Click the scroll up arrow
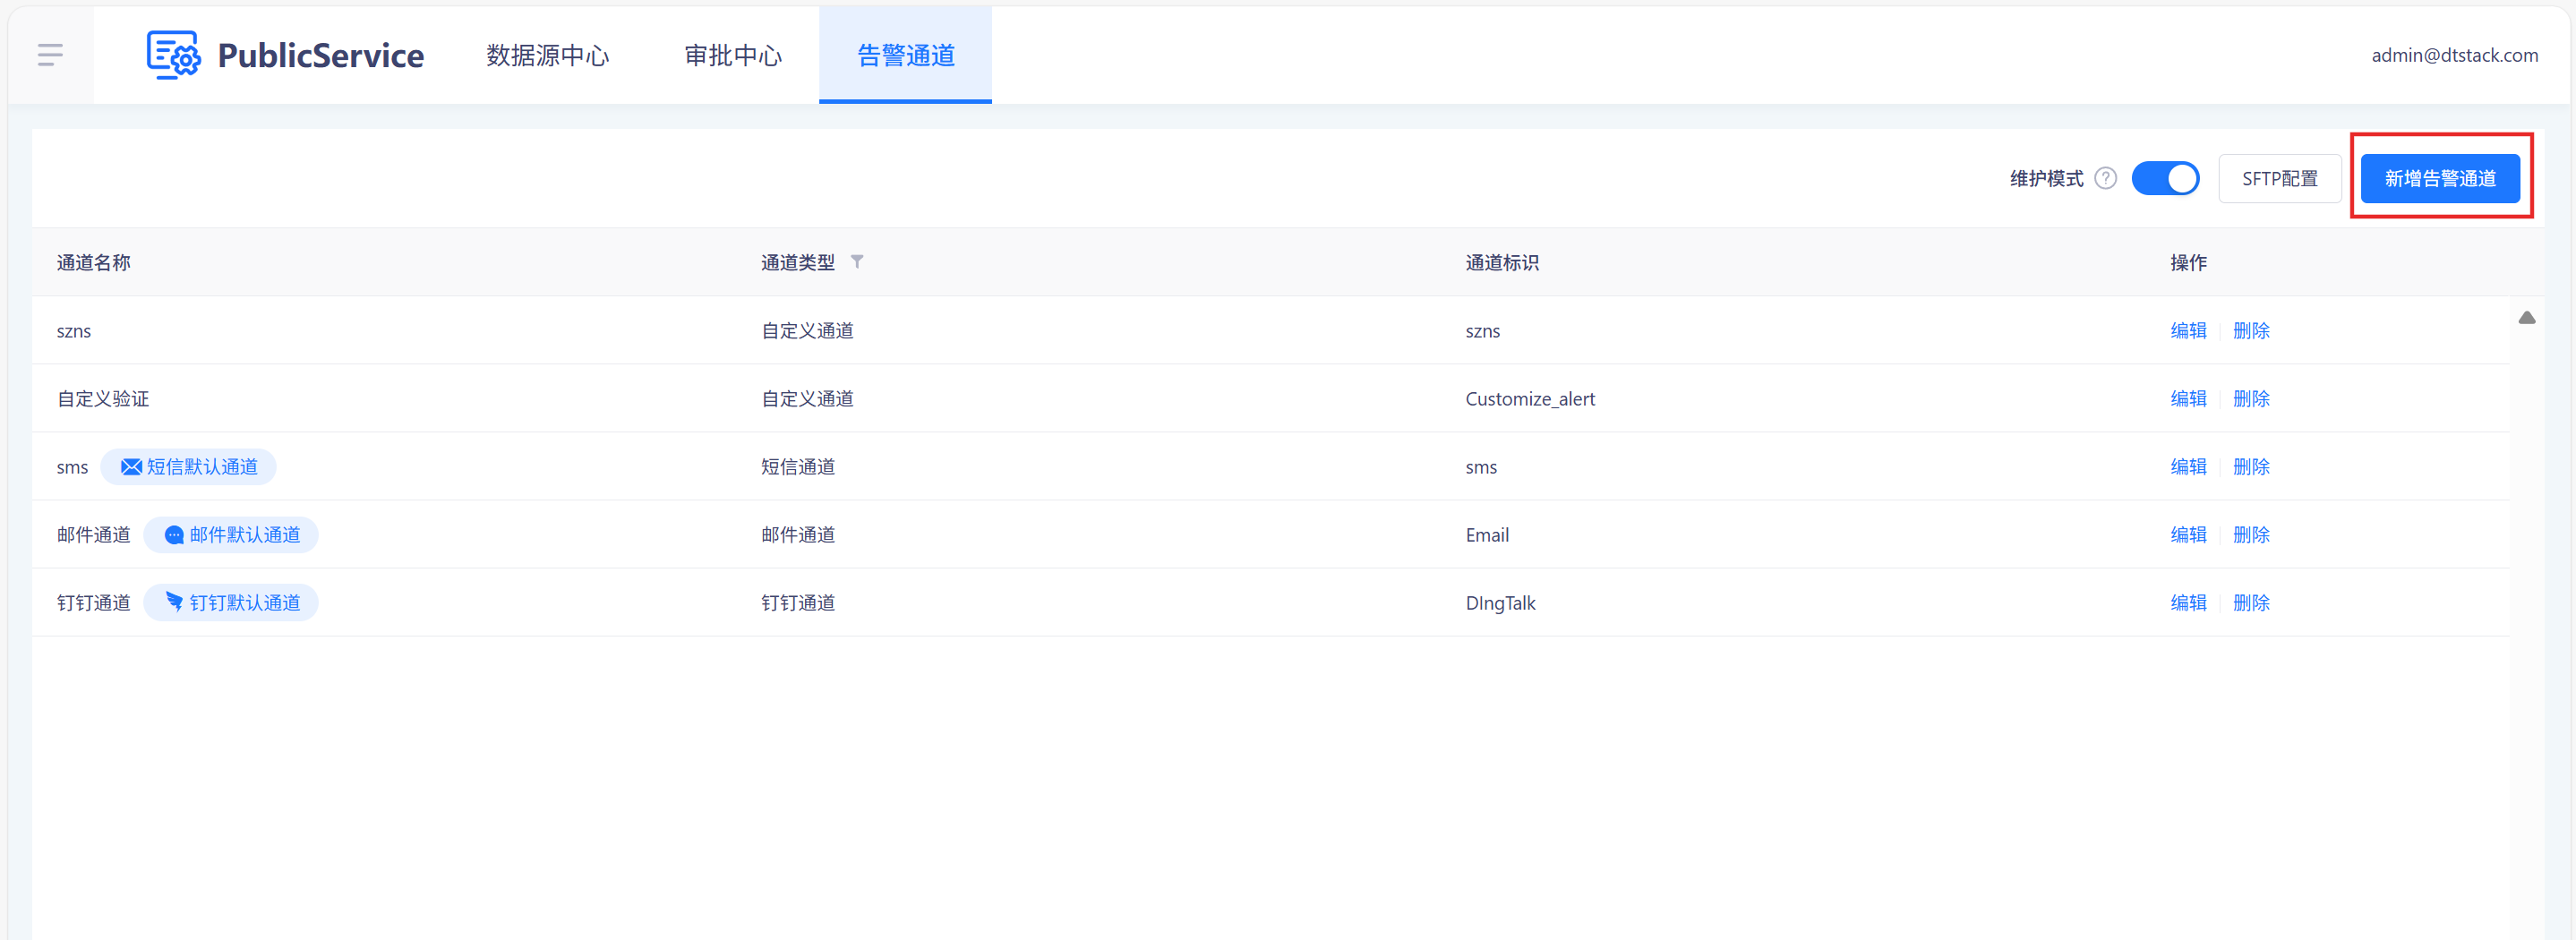 pos(2526,318)
